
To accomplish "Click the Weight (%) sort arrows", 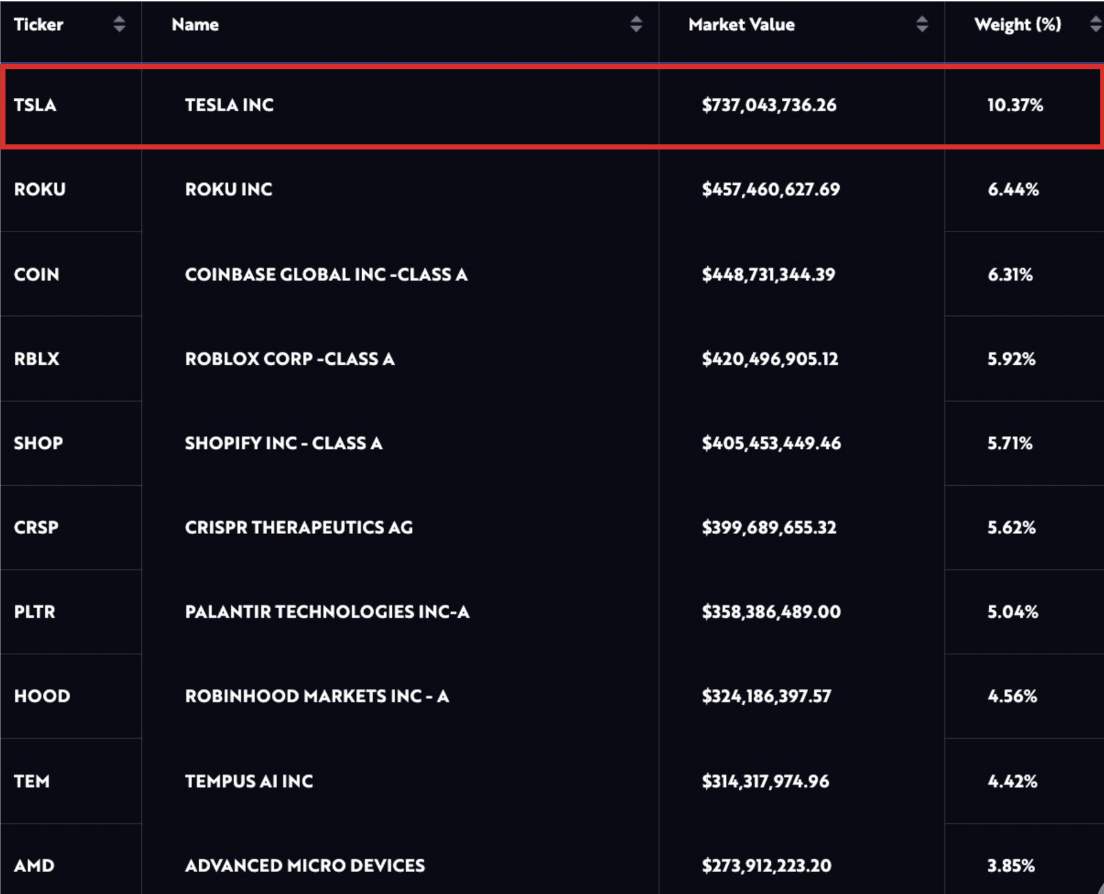I will (1096, 25).
